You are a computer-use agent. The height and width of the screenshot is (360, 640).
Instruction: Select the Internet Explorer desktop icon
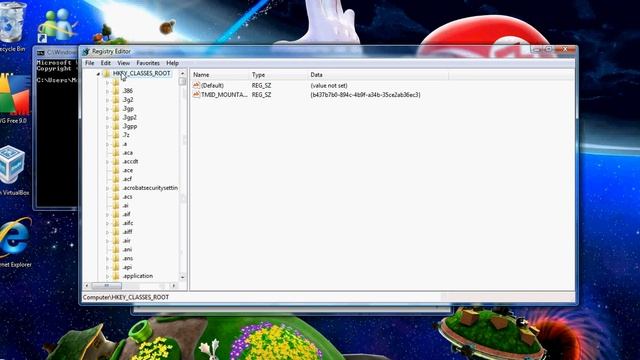pyautogui.click(x=16, y=243)
